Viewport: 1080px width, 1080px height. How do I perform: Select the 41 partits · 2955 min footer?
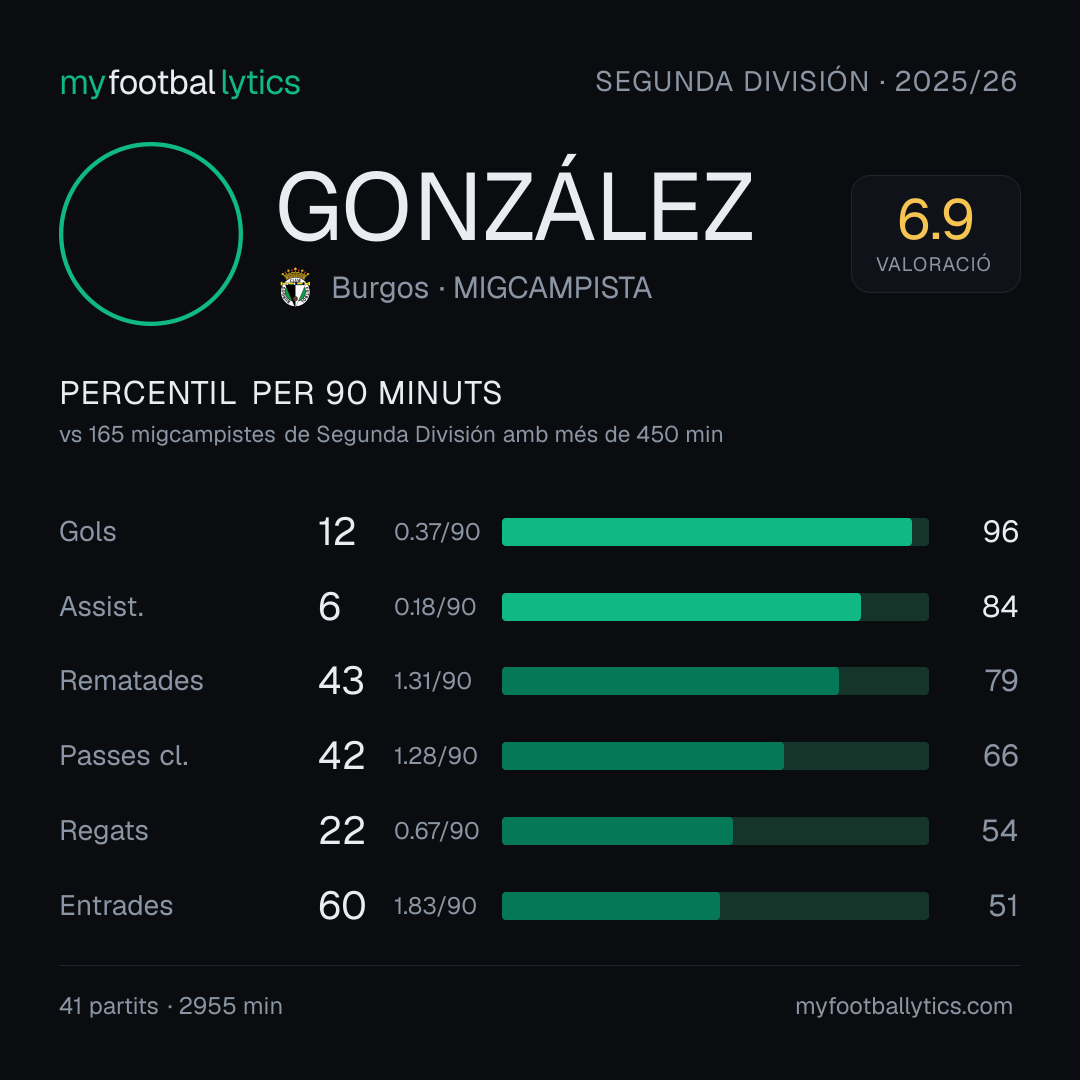171,1006
